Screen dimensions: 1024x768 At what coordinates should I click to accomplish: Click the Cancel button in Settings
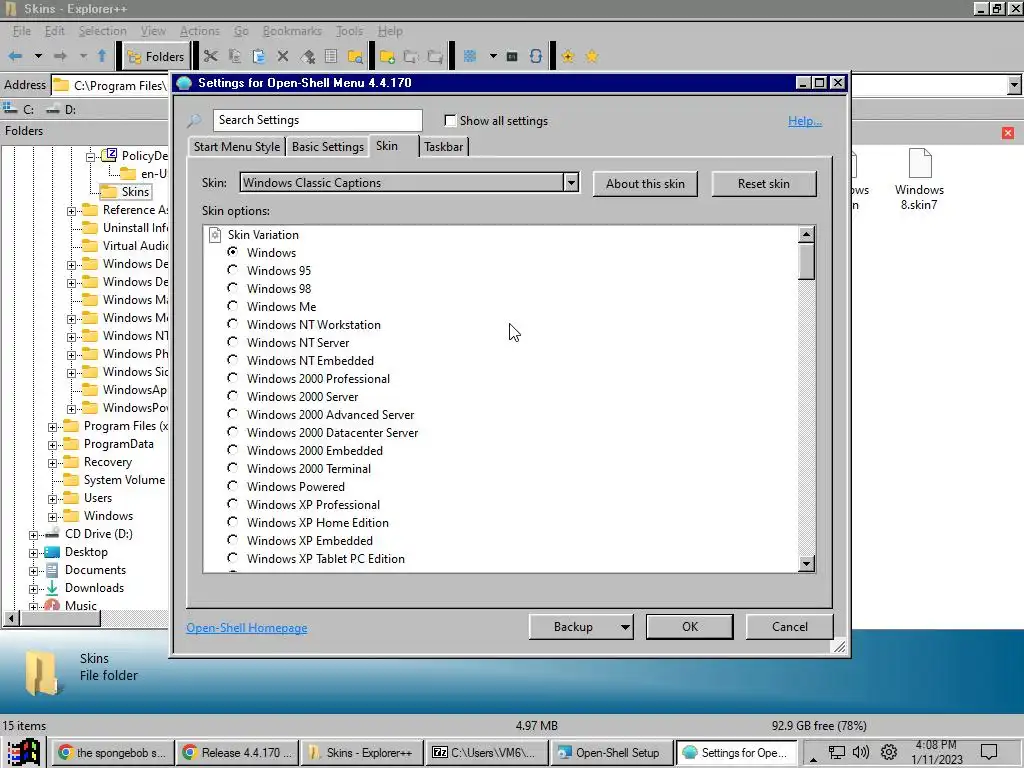pyautogui.click(x=790, y=627)
